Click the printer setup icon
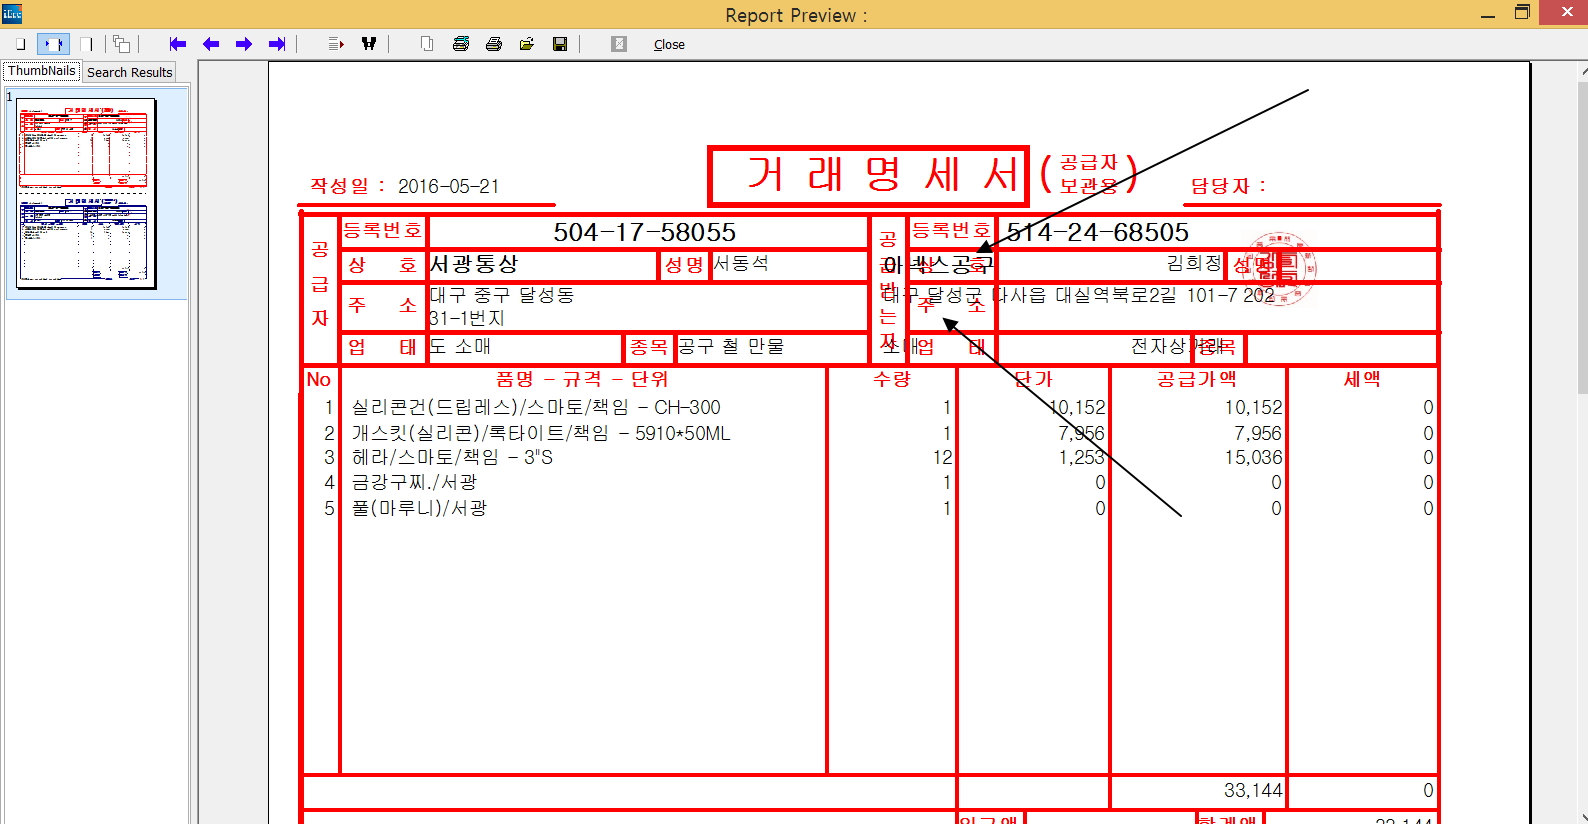This screenshot has width=1588, height=824. [x=461, y=44]
